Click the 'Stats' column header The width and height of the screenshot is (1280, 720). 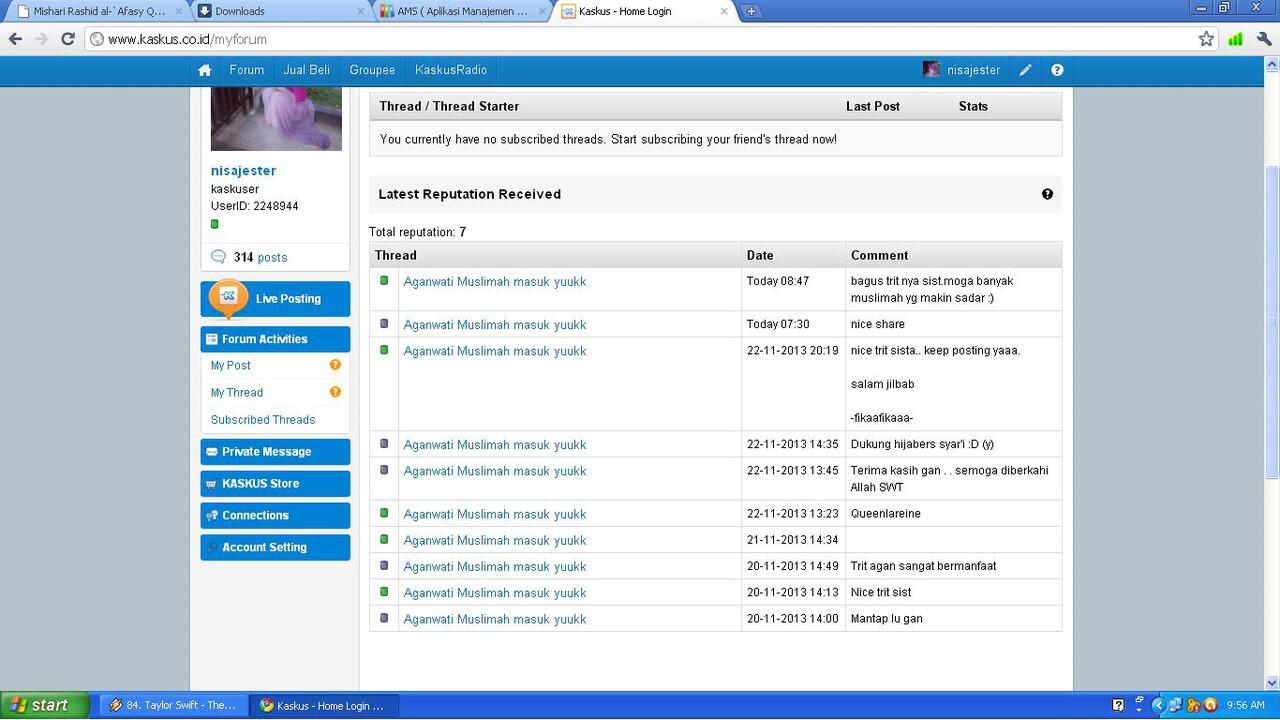click(x=973, y=106)
